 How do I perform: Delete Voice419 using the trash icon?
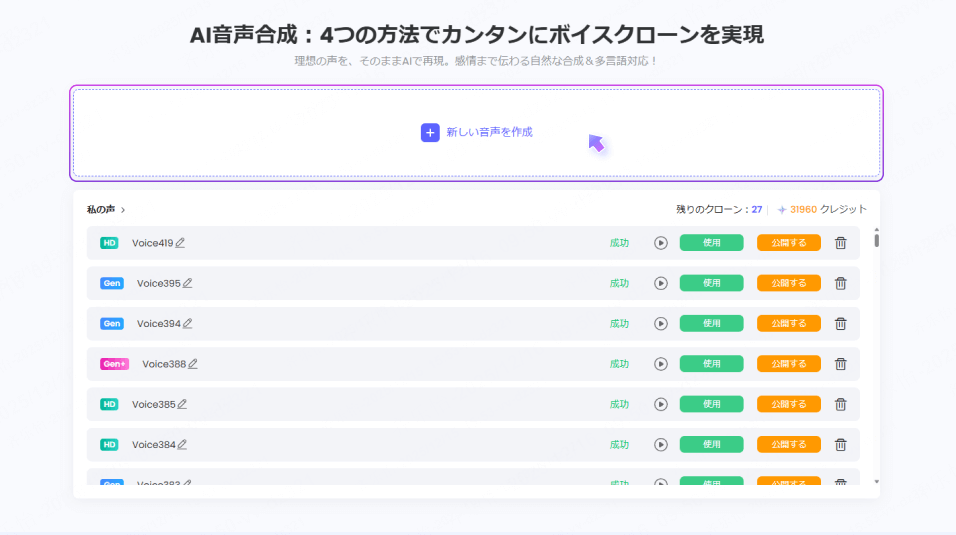(x=840, y=243)
